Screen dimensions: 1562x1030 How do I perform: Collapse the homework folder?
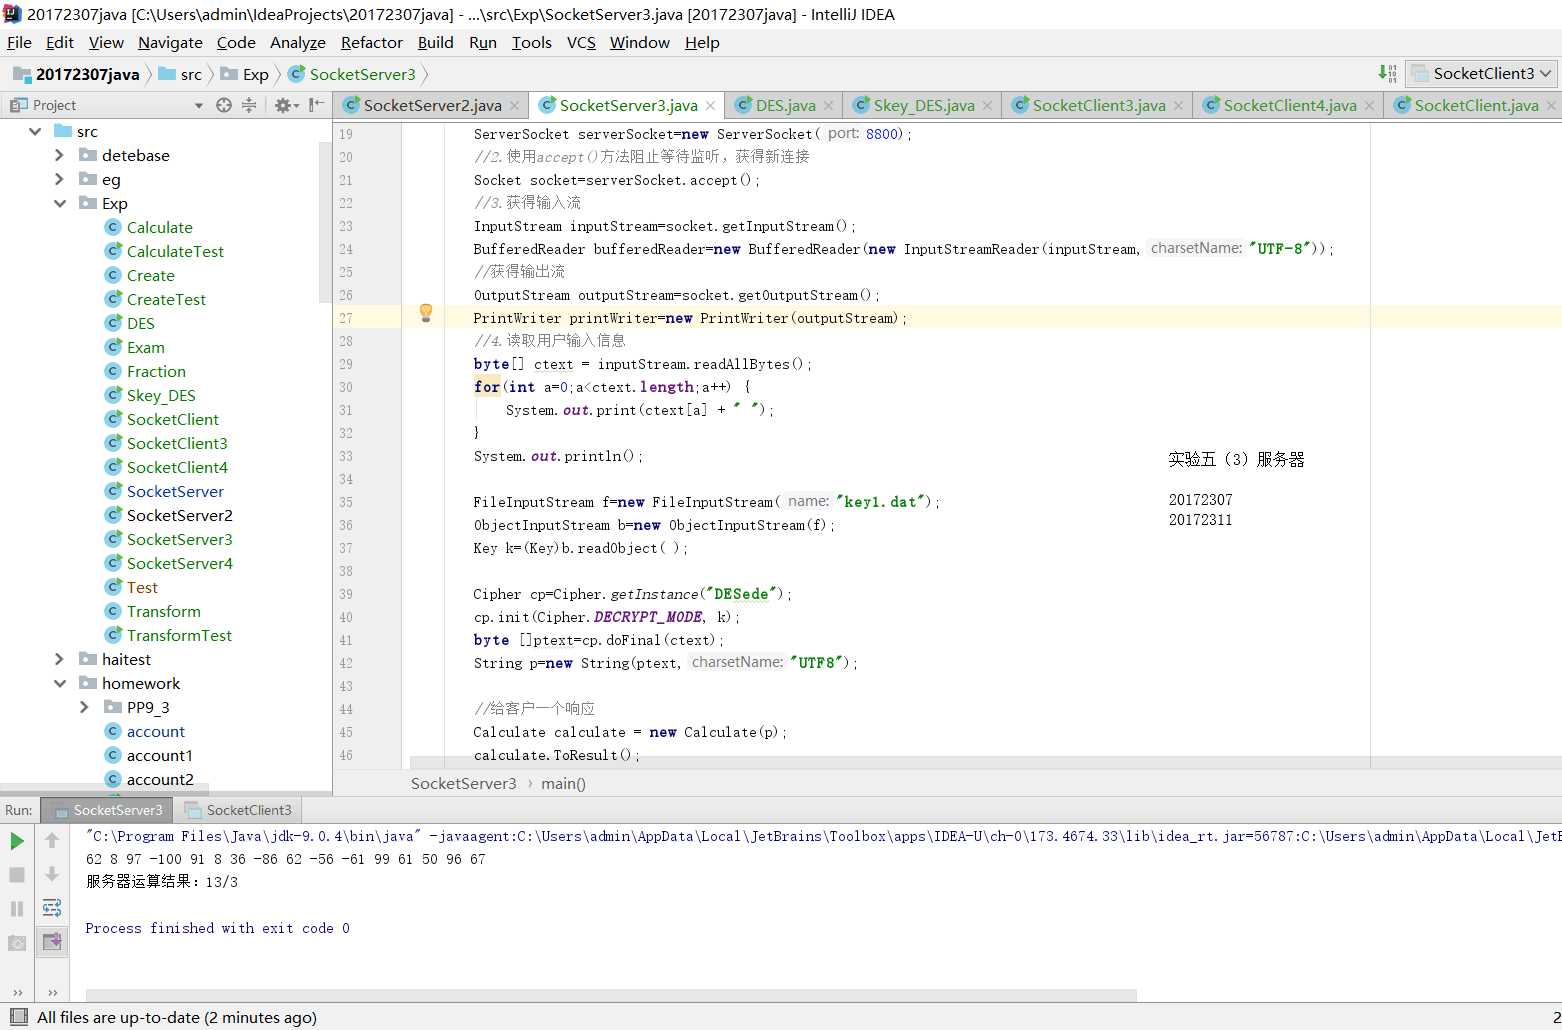pos(59,683)
